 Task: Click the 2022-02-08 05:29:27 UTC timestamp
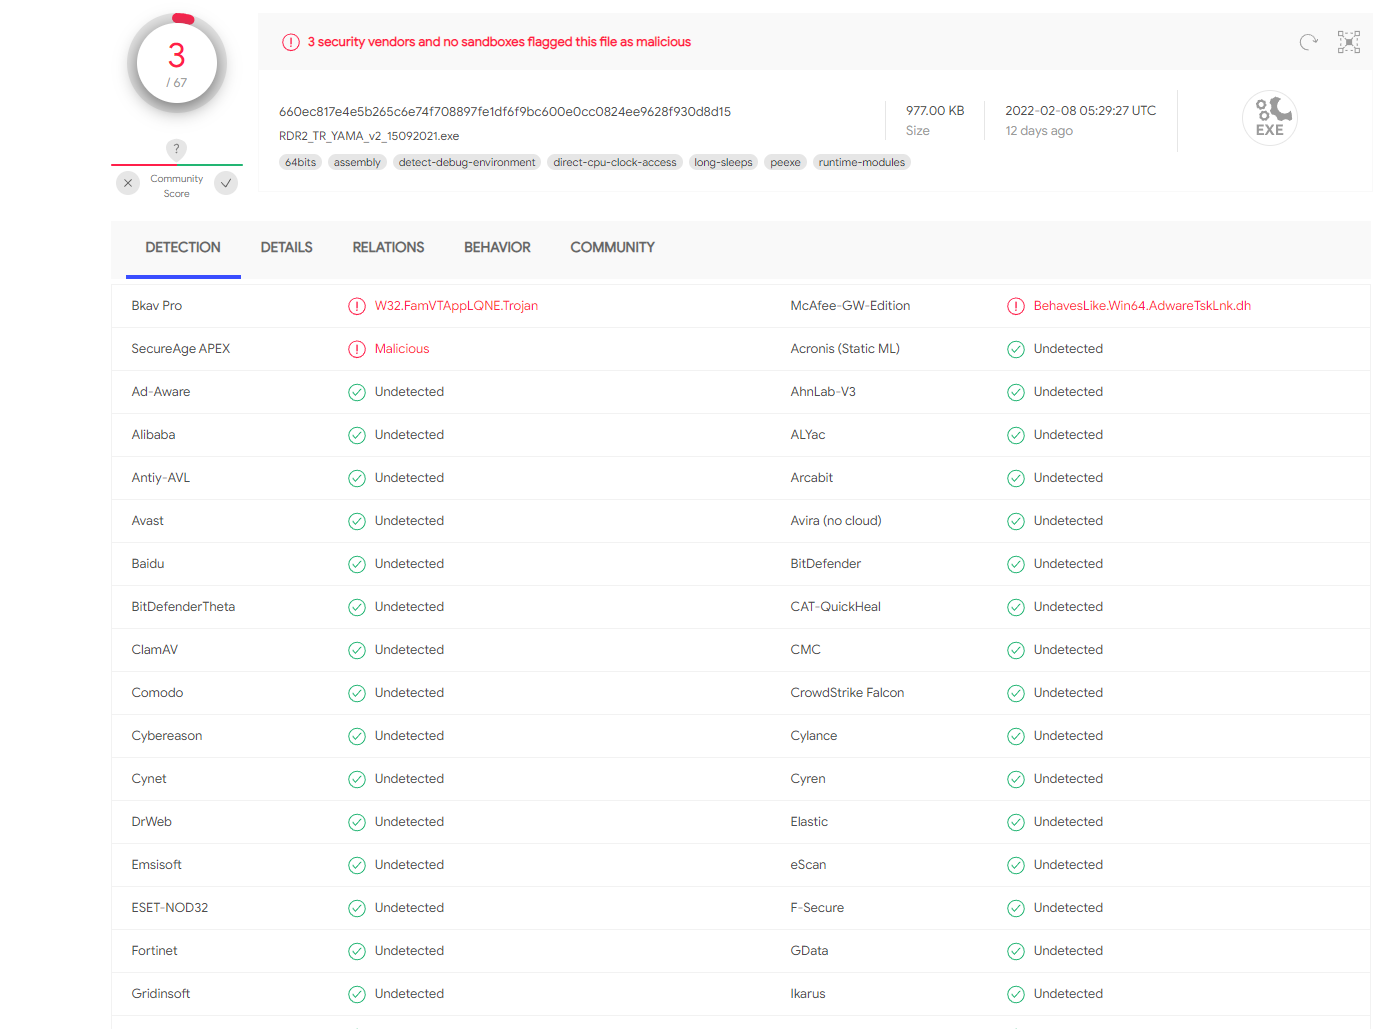[x=1080, y=111]
